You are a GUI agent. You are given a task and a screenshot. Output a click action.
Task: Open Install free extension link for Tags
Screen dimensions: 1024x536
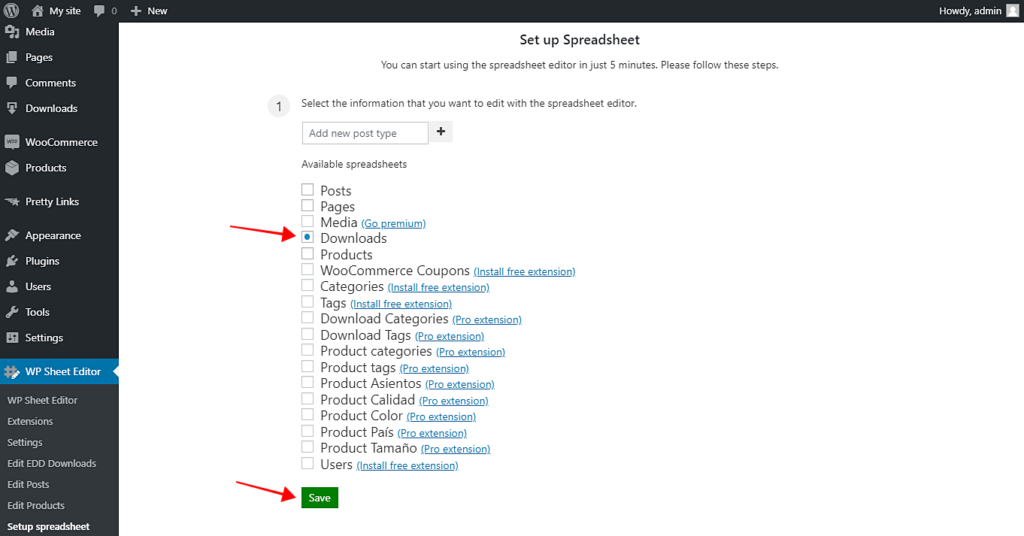[x=401, y=304]
